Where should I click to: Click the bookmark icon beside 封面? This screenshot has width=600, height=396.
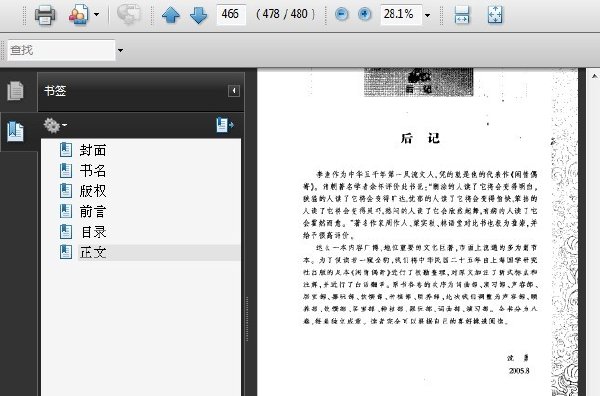(x=66, y=150)
